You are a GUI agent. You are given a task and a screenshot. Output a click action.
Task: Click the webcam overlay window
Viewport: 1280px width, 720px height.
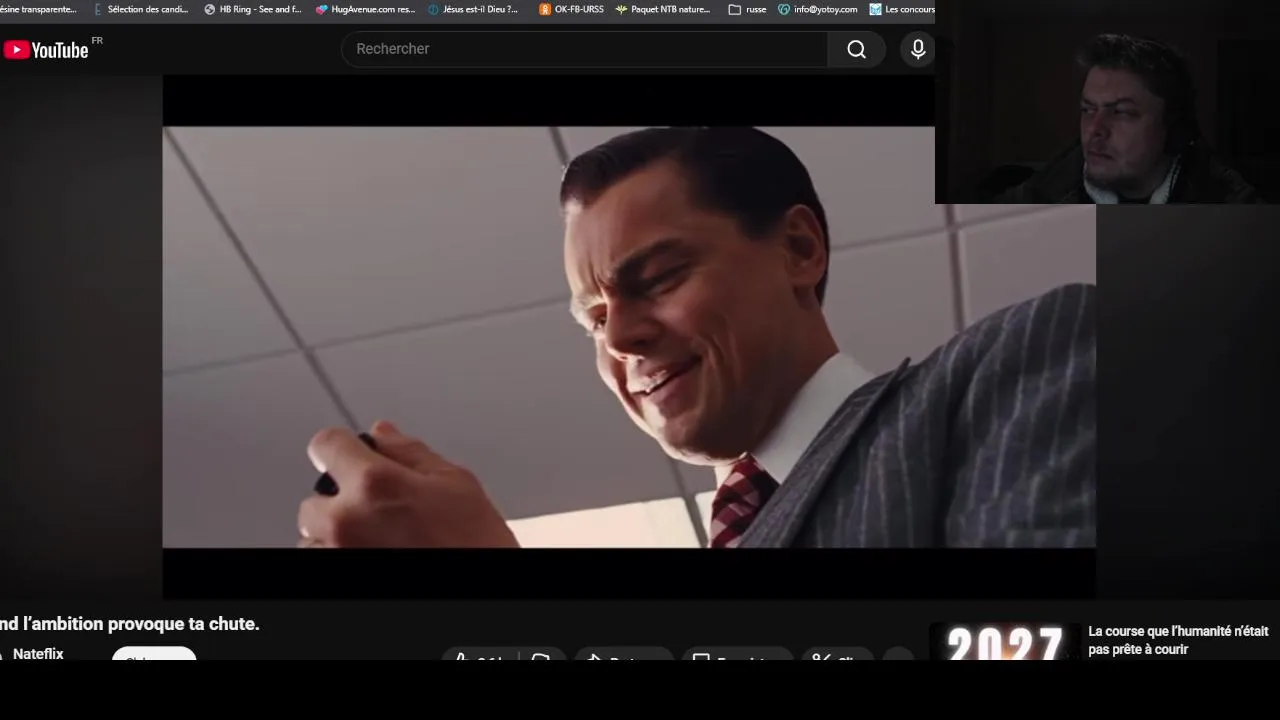click(x=1107, y=102)
